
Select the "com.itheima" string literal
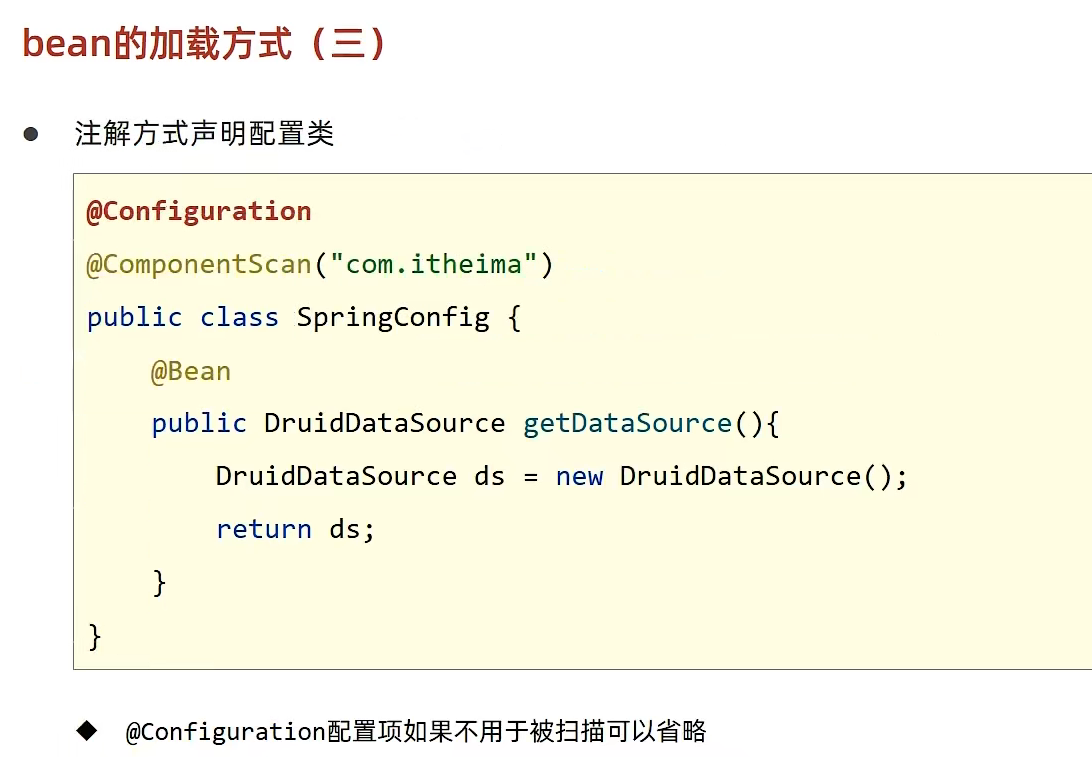click(433, 264)
